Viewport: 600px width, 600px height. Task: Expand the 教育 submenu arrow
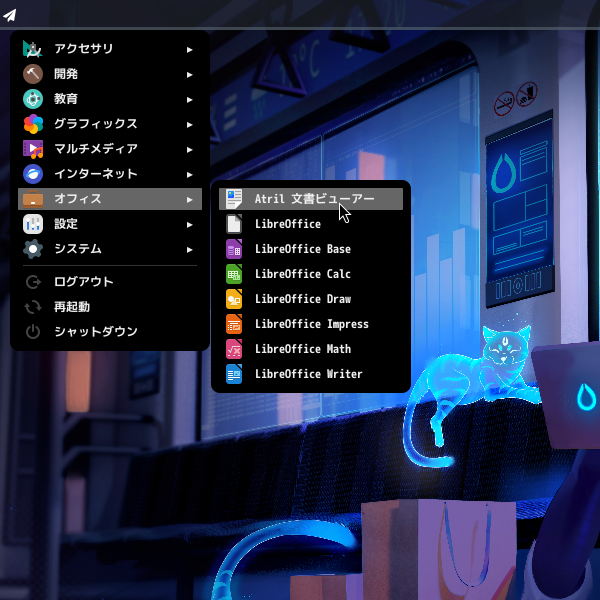189,100
